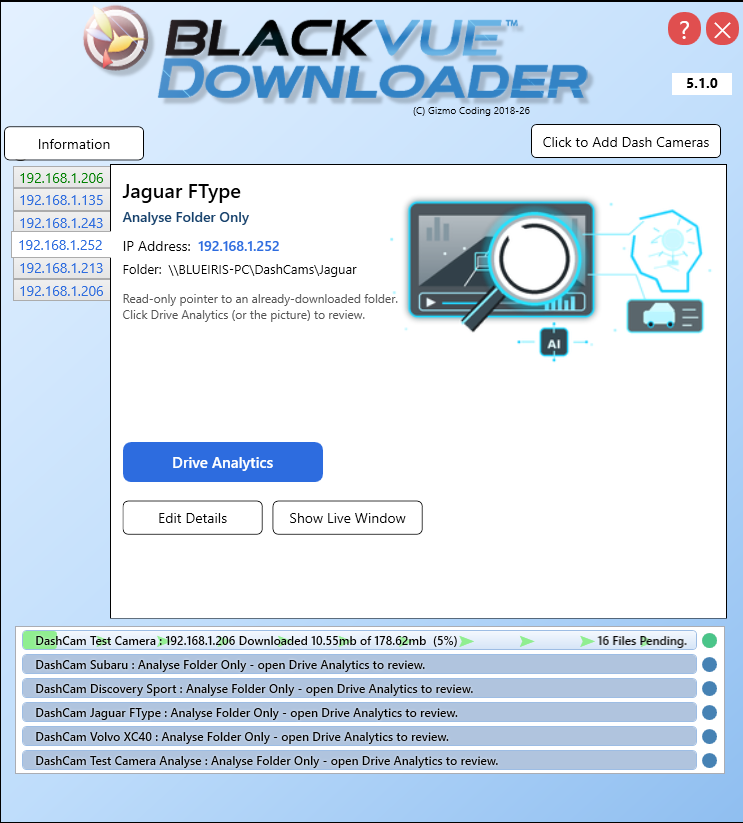Open Edit Details

193,518
